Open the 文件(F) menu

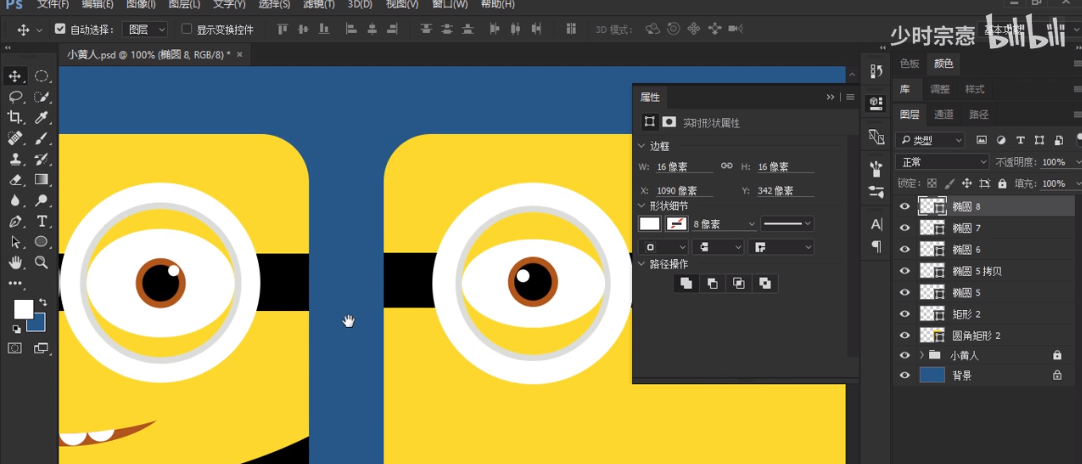(x=53, y=4)
